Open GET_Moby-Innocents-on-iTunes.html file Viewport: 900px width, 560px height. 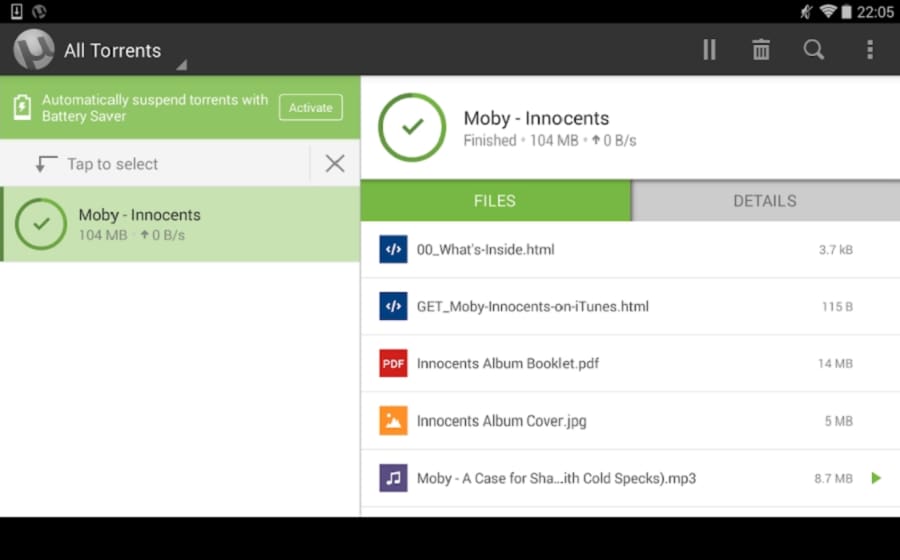pos(630,306)
